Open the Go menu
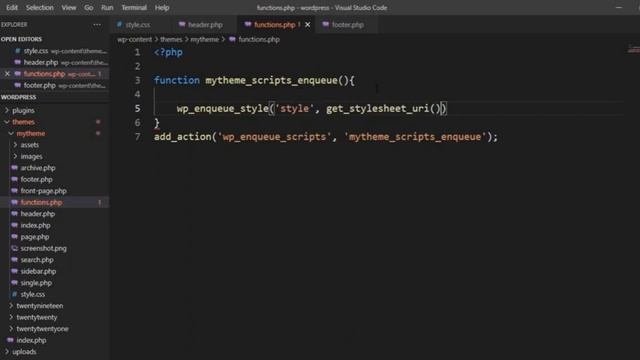The height and width of the screenshot is (360, 640). tap(89, 7)
